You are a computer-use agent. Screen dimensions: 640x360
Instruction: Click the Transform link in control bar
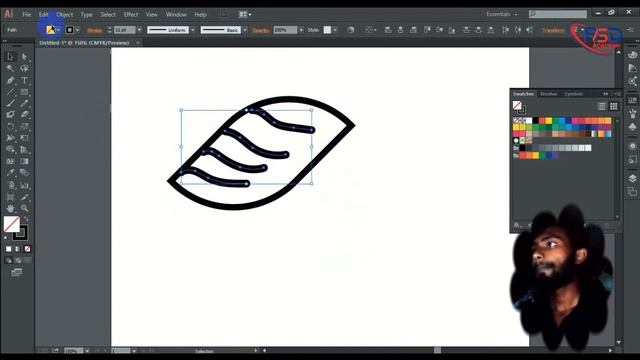click(x=553, y=30)
